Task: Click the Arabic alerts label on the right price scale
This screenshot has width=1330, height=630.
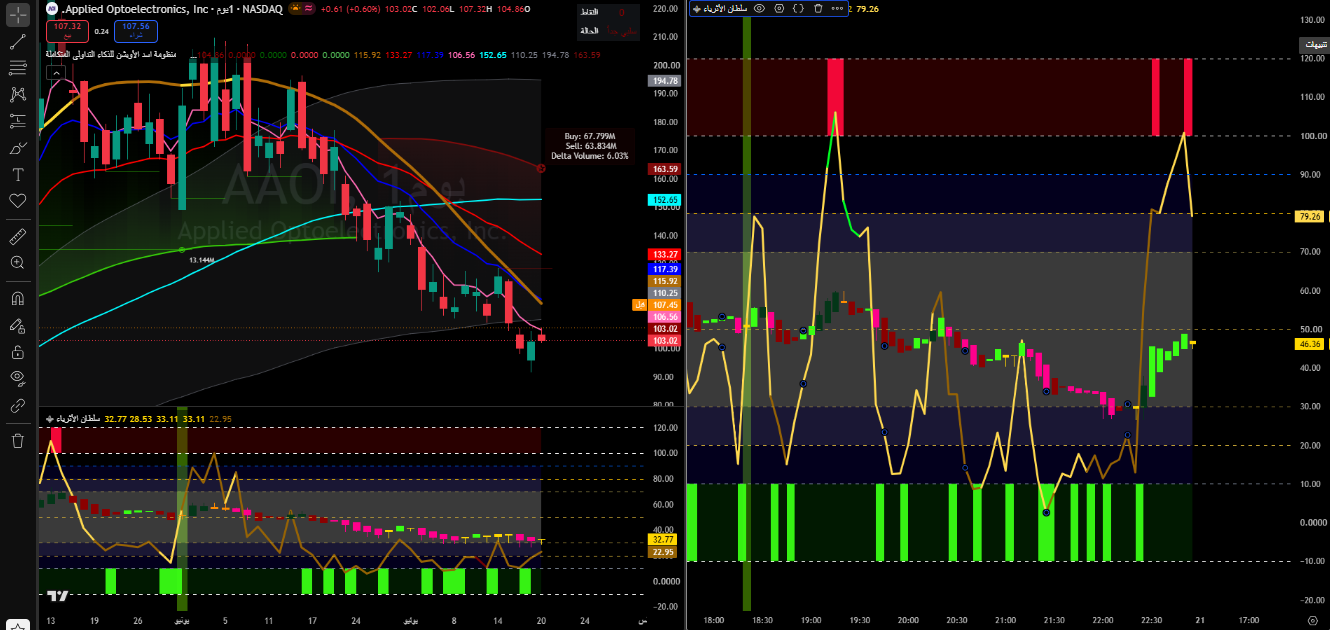Action: coord(1314,45)
